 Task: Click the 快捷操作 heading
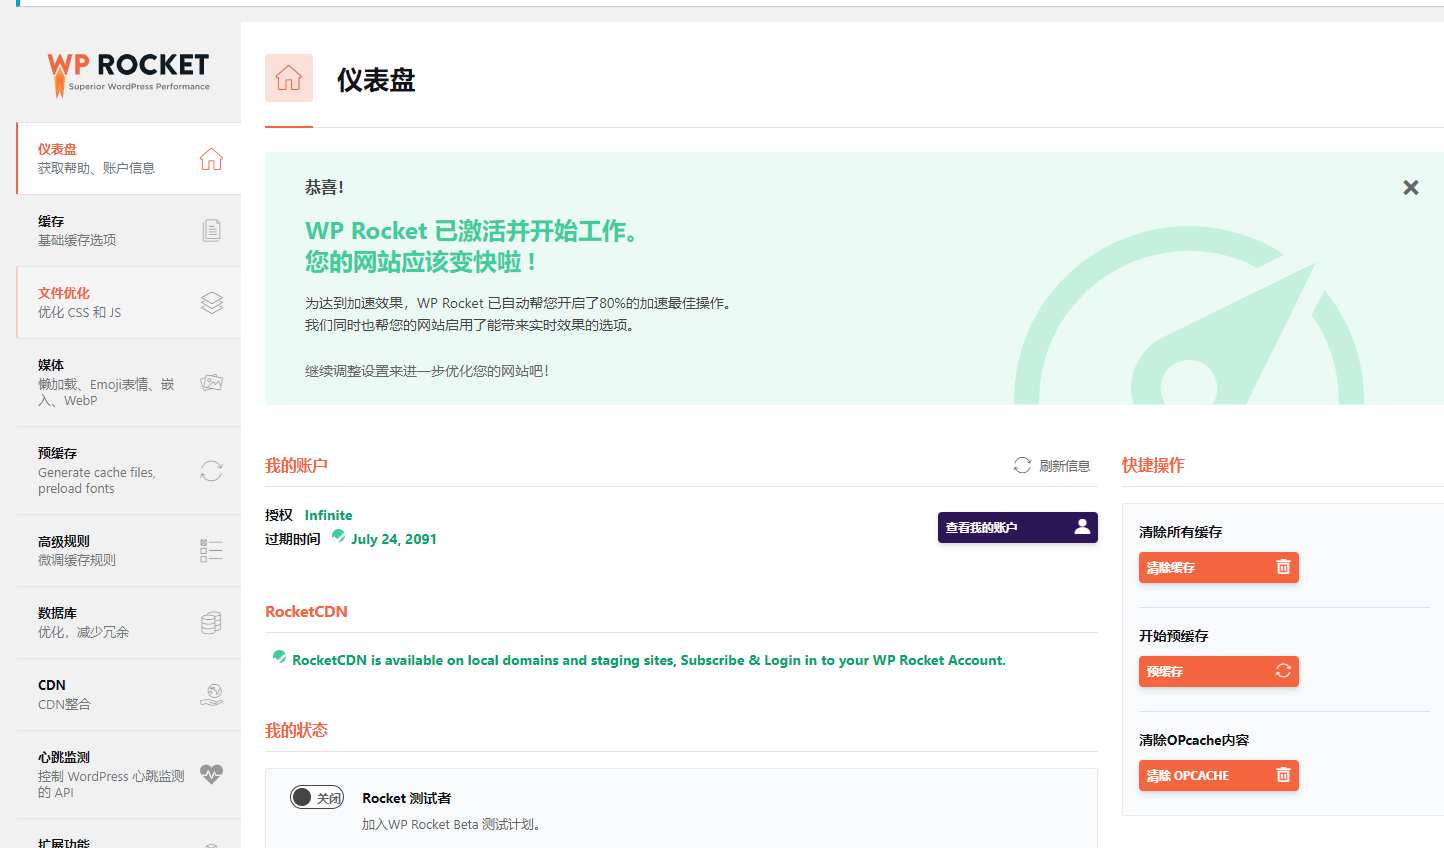tap(1153, 465)
